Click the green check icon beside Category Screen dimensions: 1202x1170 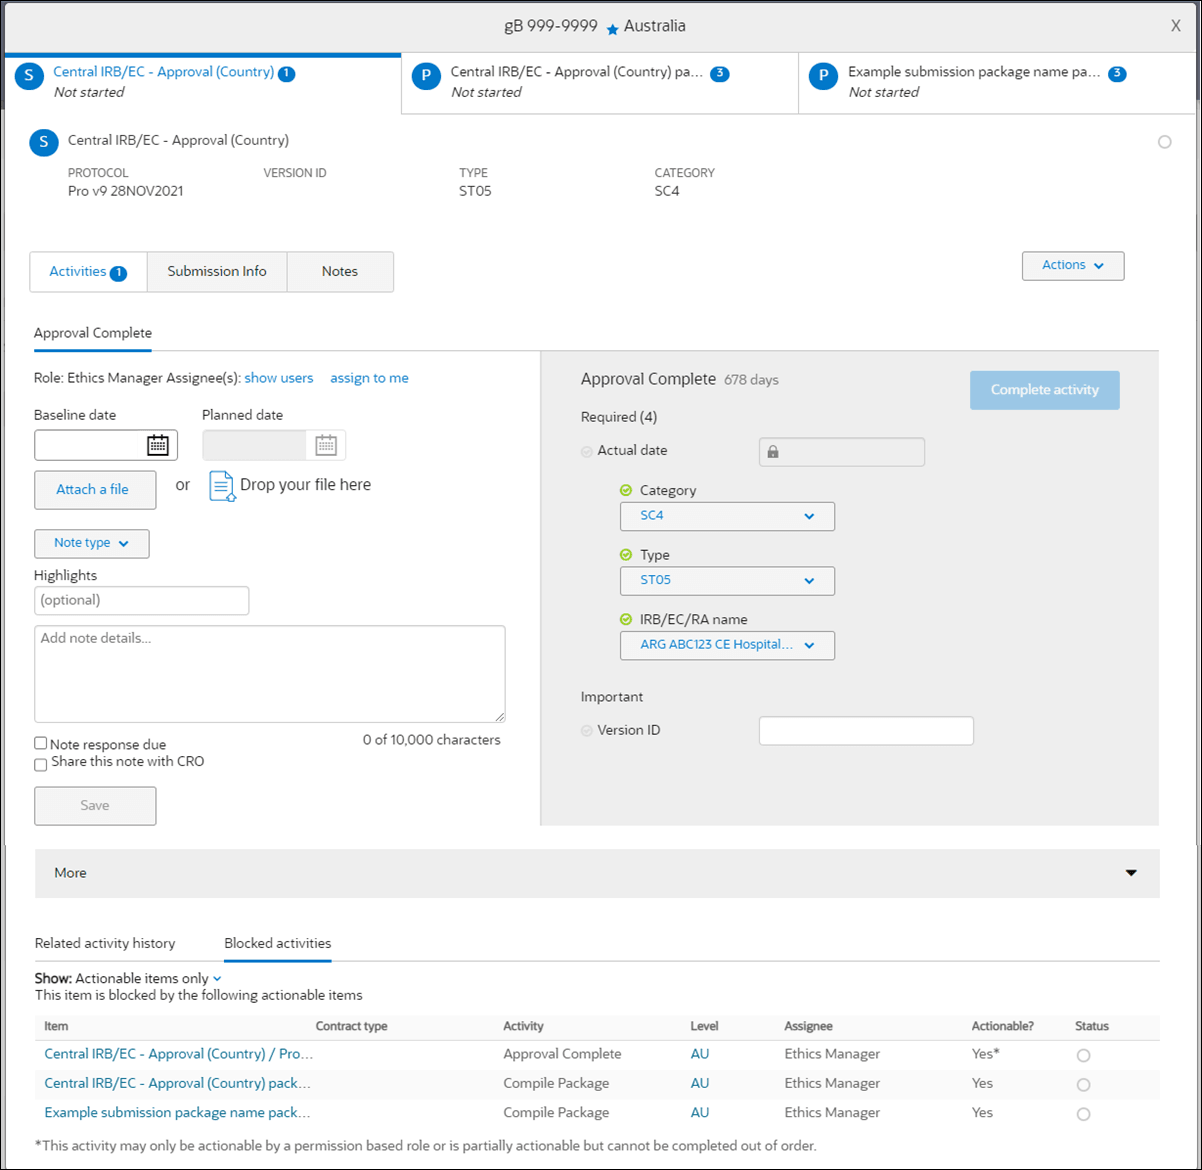tap(625, 490)
